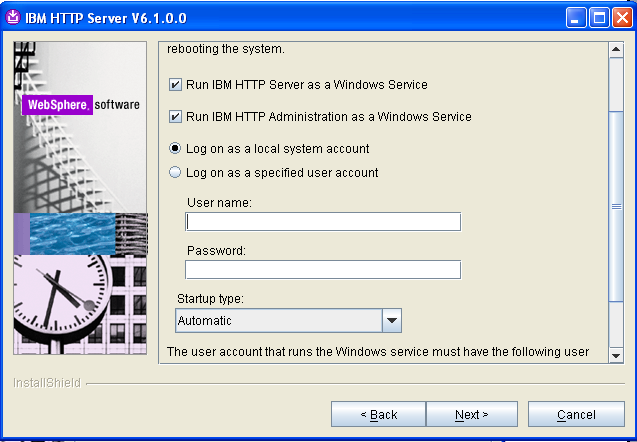Screen dimensions: 637x442
Task: Go Back to previous installer step
Action: 379,414
